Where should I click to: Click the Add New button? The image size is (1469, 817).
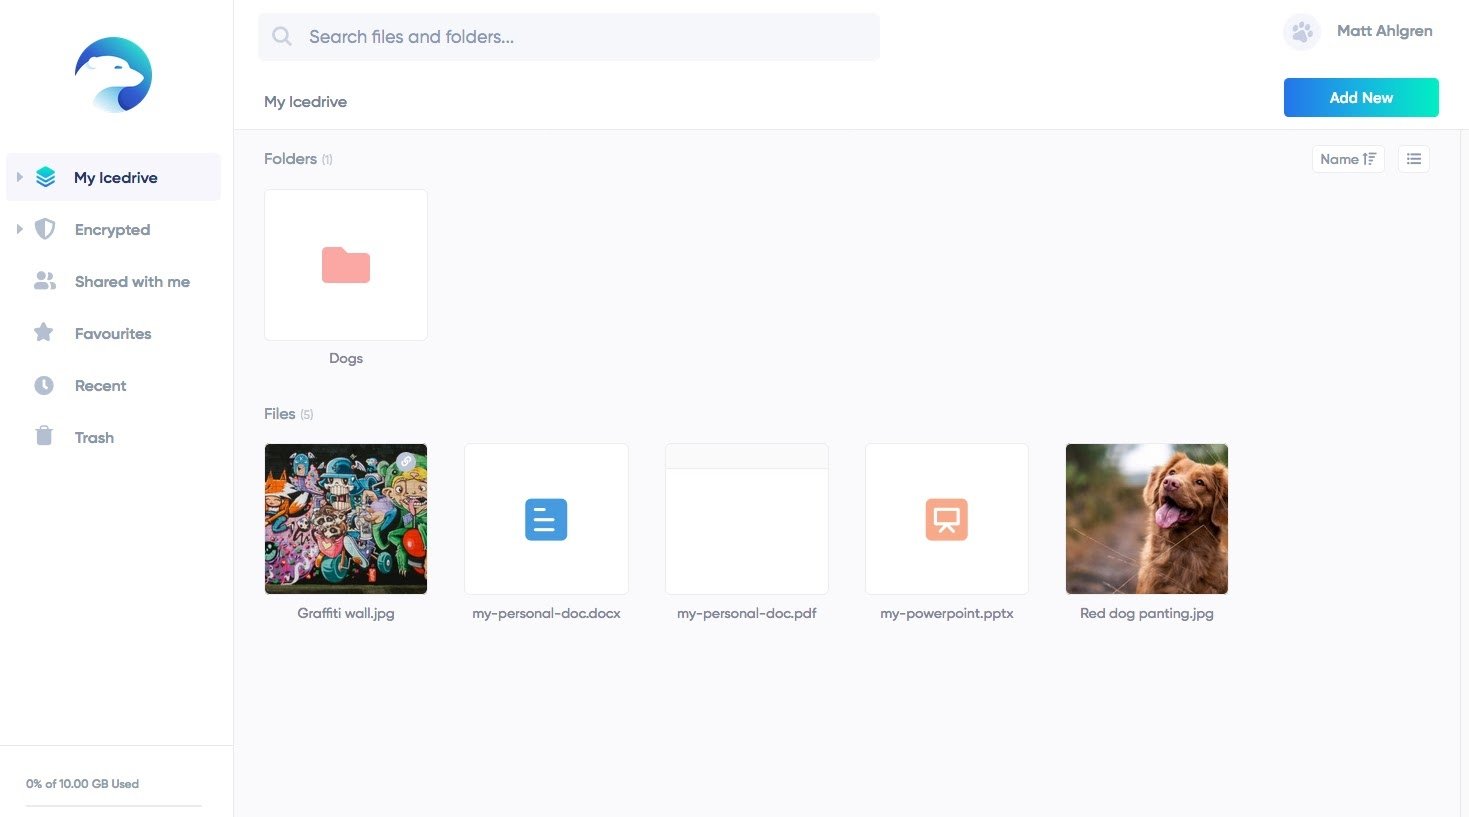click(1360, 98)
